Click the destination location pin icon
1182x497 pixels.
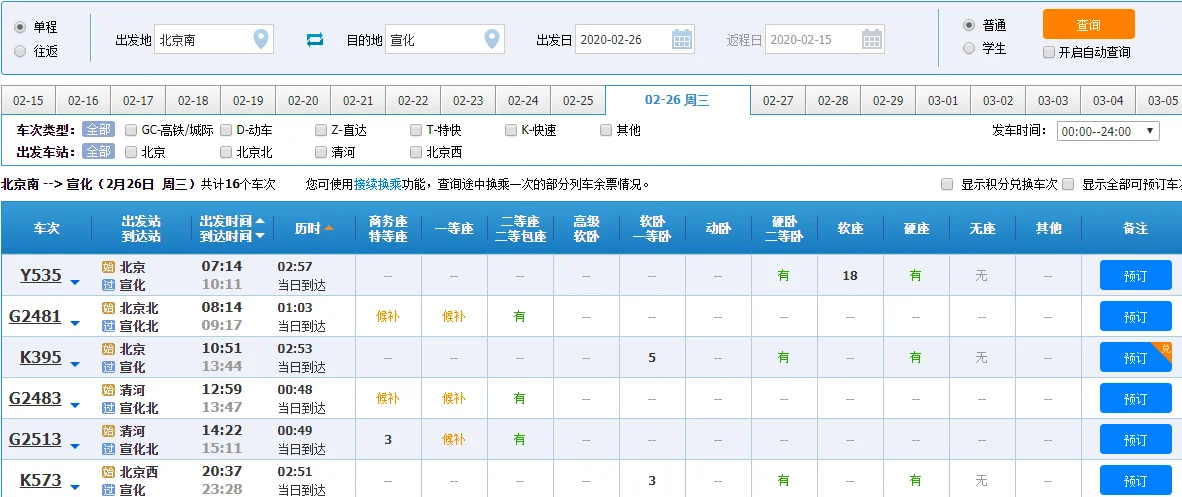tap(491, 39)
